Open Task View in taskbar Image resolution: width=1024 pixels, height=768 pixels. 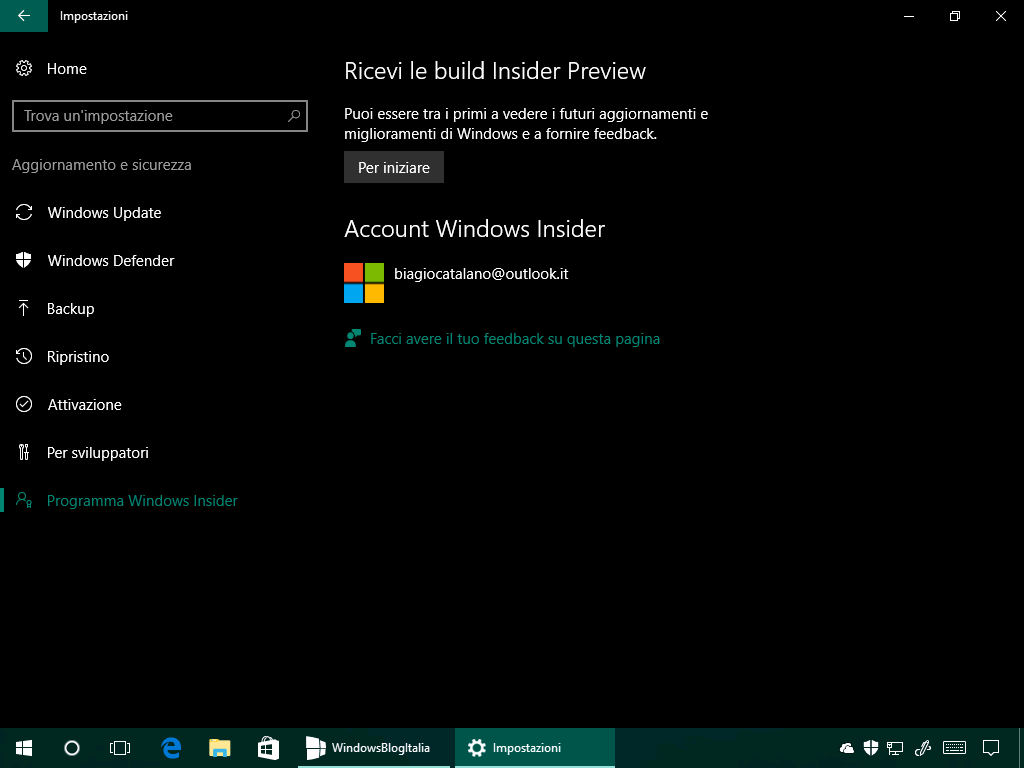(120, 748)
